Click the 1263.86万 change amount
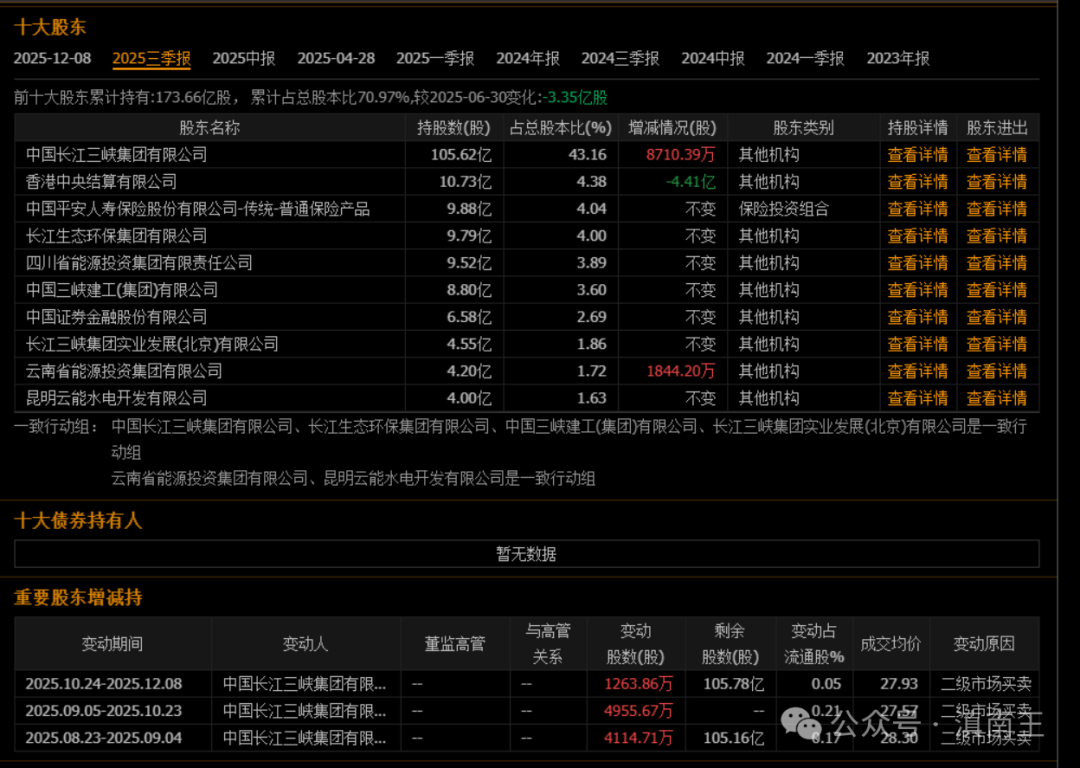The image size is (1080, 768). tap(638, 684)
